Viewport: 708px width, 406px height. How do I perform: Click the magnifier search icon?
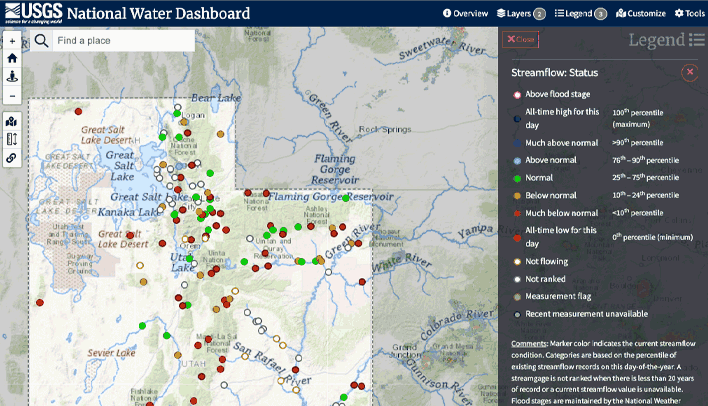click(42, 41)
